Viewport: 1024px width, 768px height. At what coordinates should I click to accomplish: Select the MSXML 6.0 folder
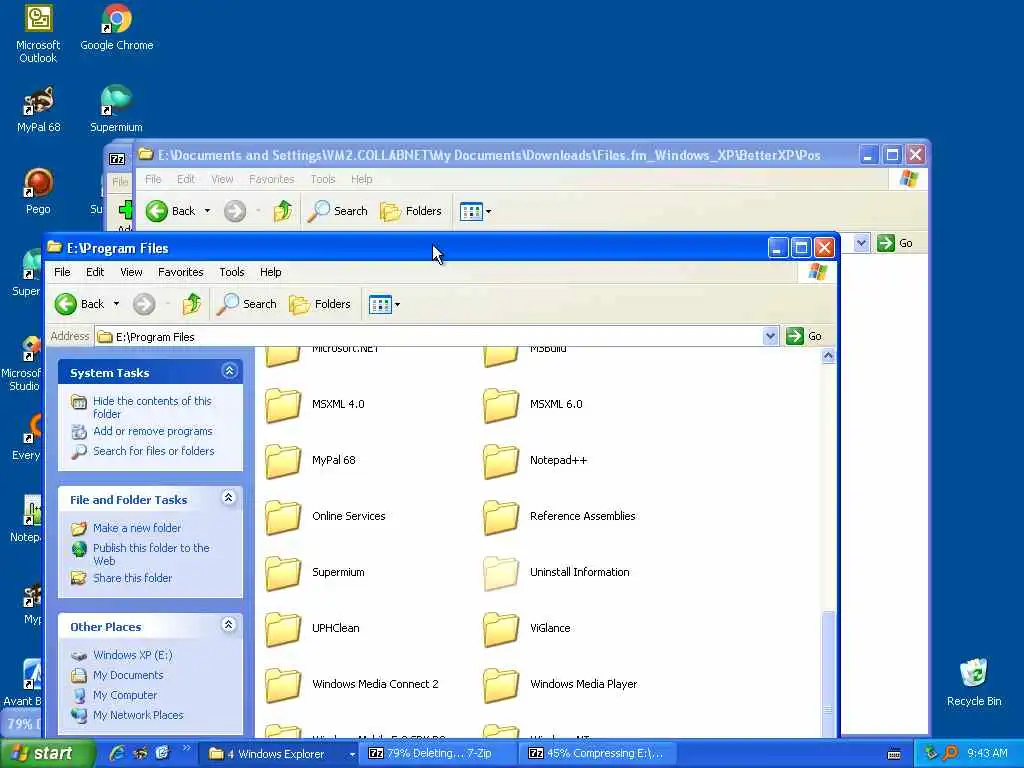(533, 404)
